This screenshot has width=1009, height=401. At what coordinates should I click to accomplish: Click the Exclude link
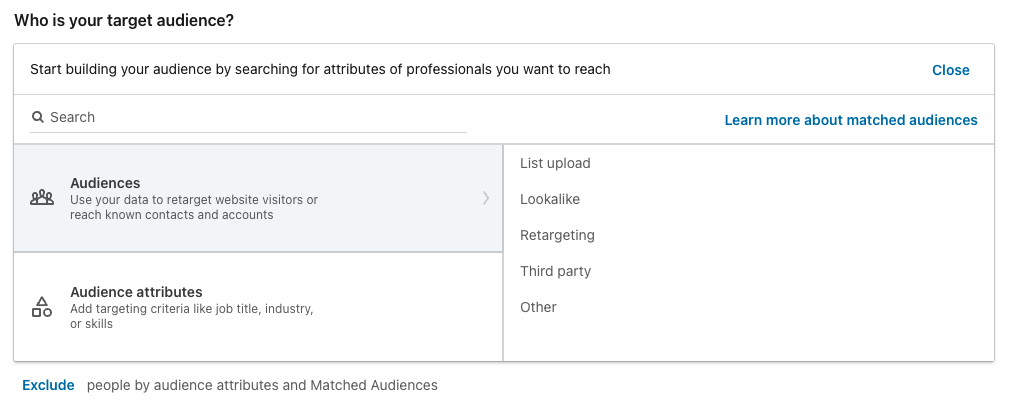pyautogui.click(x=48, y=385)
